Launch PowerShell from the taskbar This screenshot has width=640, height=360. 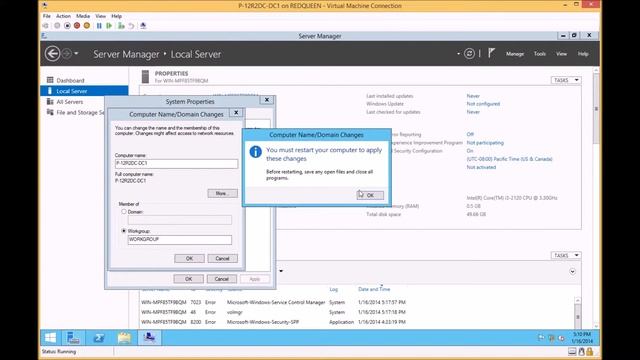tap(99, 338)
